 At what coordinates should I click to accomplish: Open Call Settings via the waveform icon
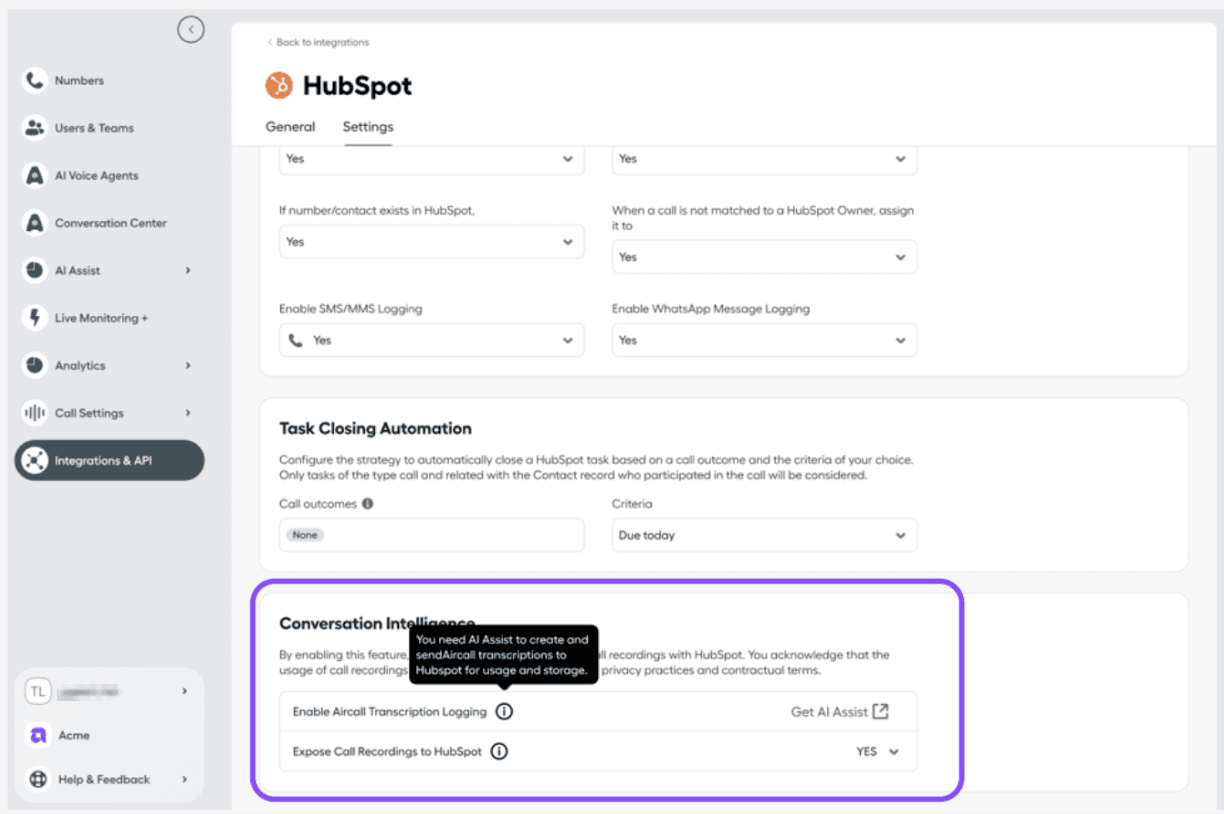click(35, 413)
